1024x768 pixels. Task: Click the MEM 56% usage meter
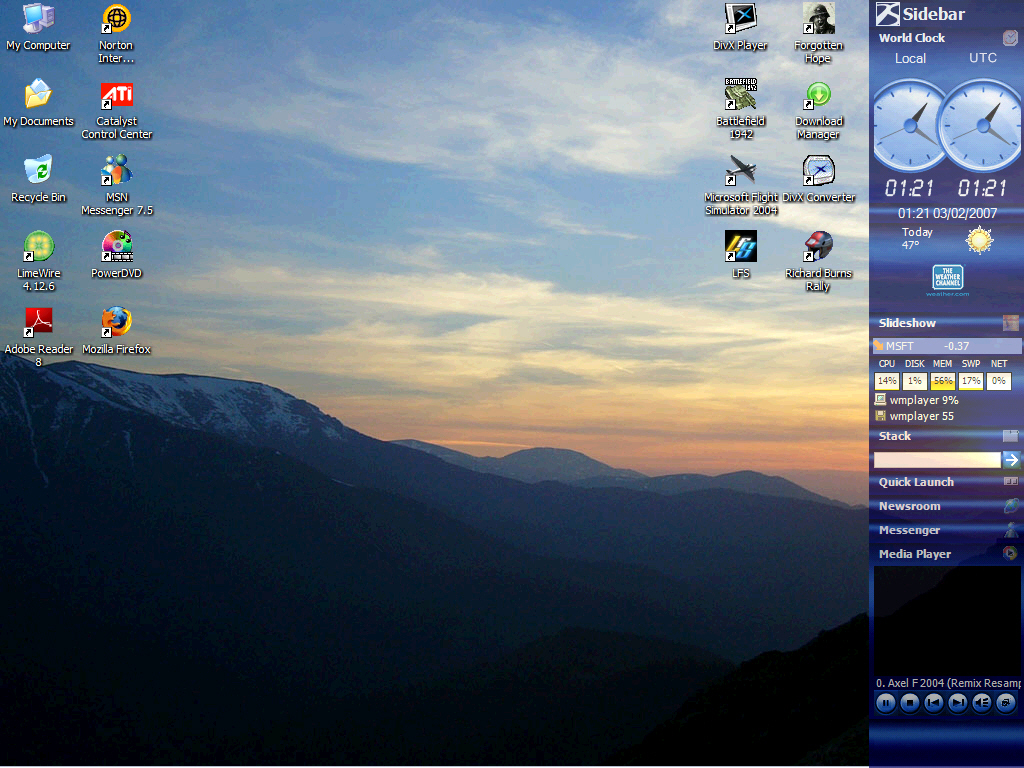tap(943, 381)
